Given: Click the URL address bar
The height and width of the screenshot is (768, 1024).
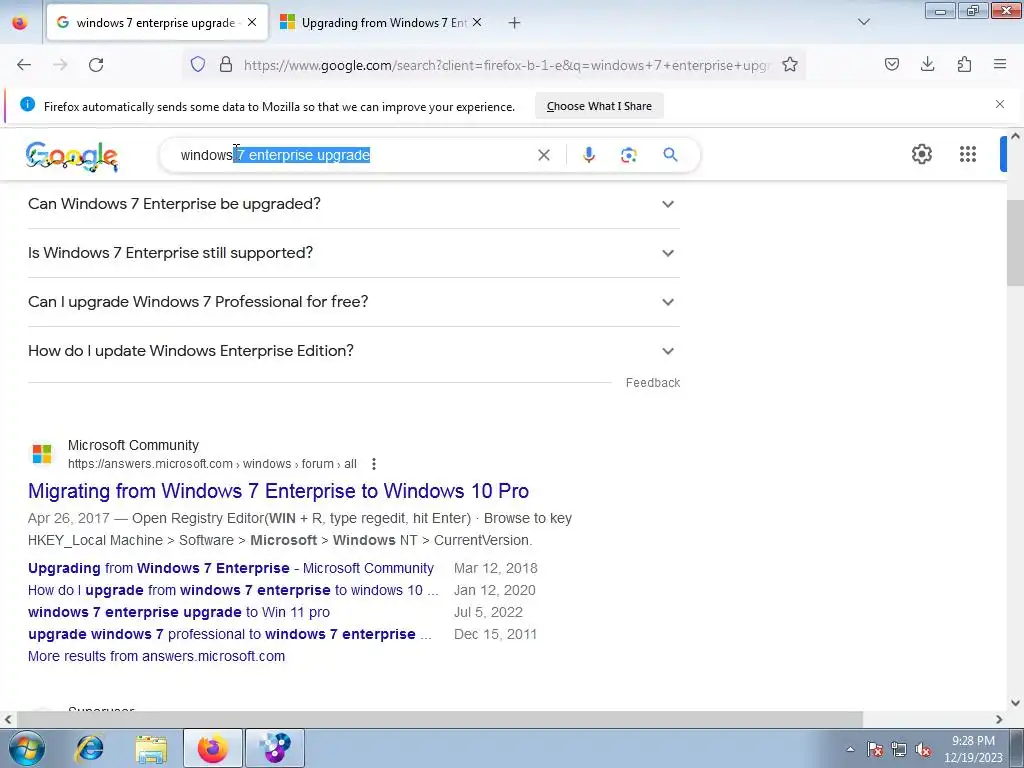Looking at the screenshot, I should pyautogui.click(x=506, y=65).
